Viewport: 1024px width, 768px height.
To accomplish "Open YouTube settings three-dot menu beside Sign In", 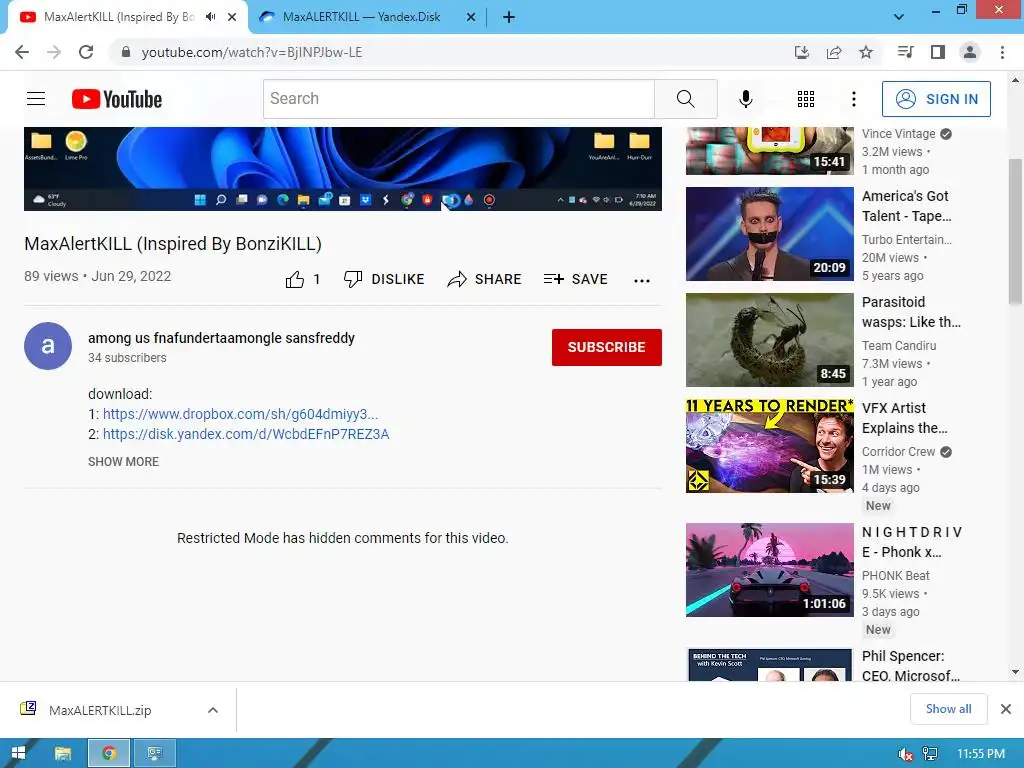I will pyautogui.click(x=854, y=99).
